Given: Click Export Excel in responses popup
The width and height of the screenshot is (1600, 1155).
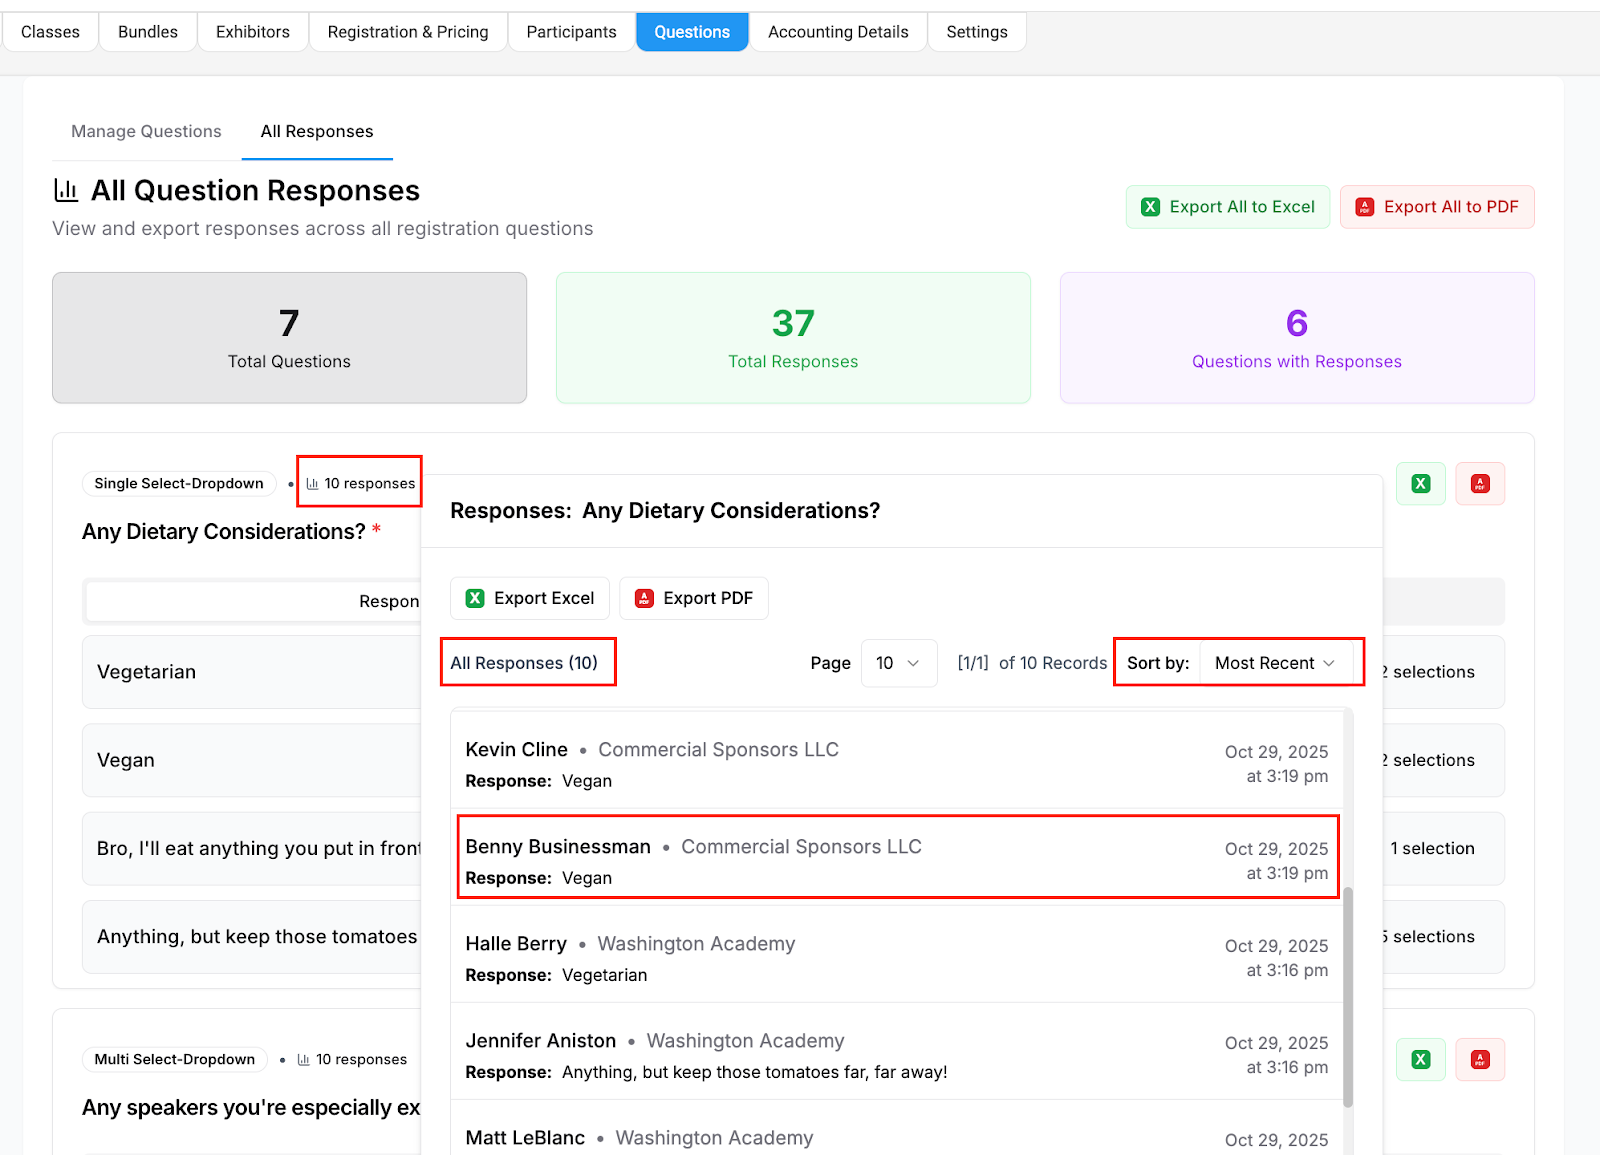Looking at the screenshot, I should click(x=530, y=598).
